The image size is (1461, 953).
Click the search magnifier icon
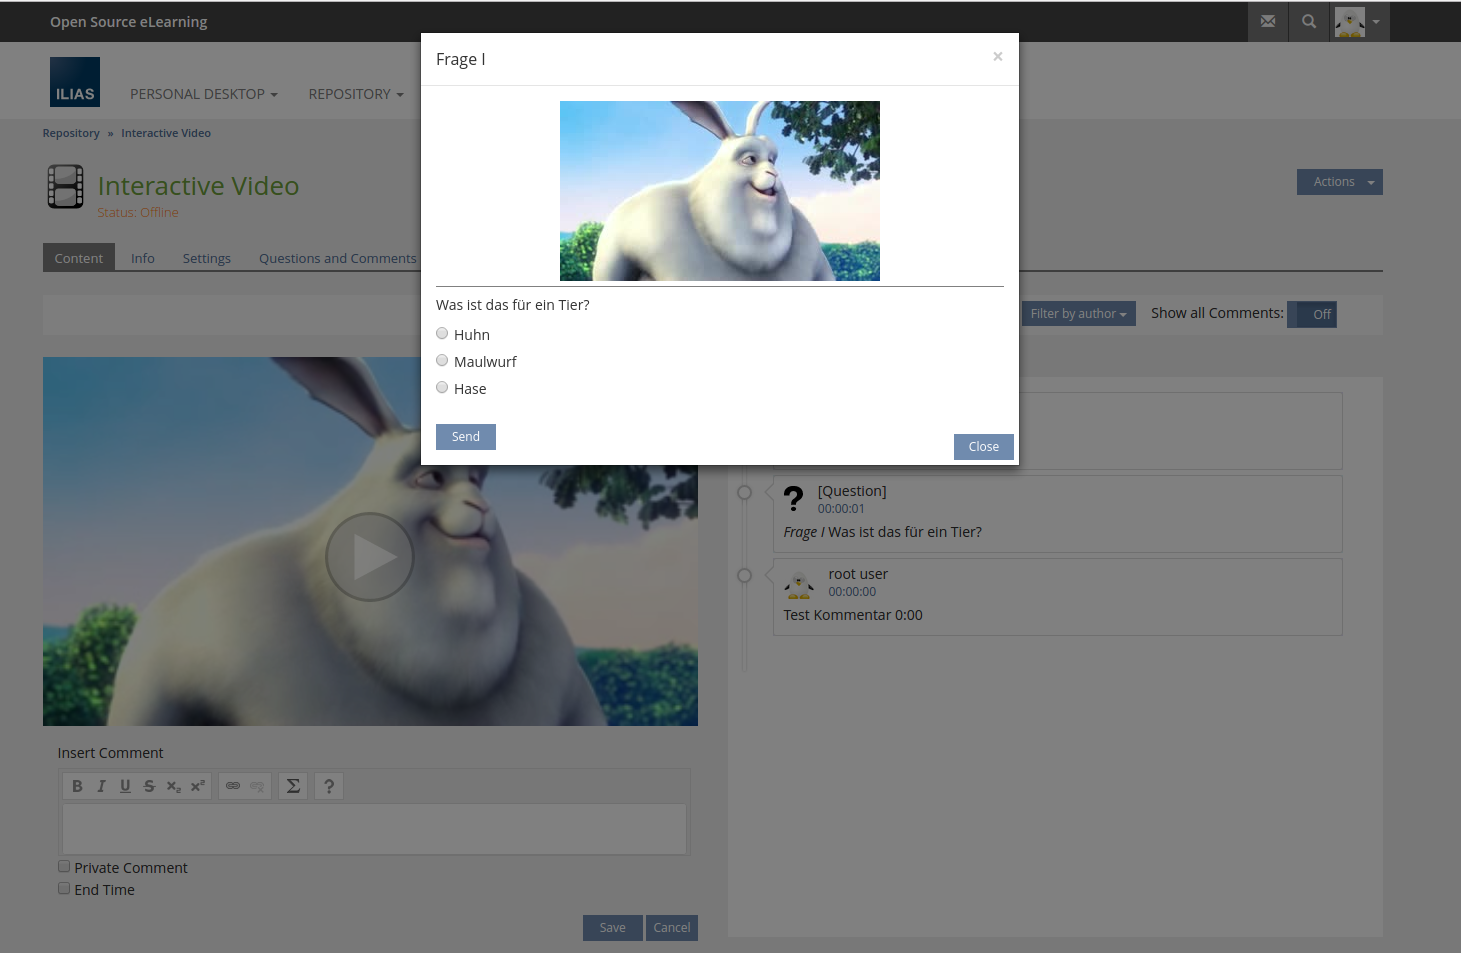click(1308, 21)
